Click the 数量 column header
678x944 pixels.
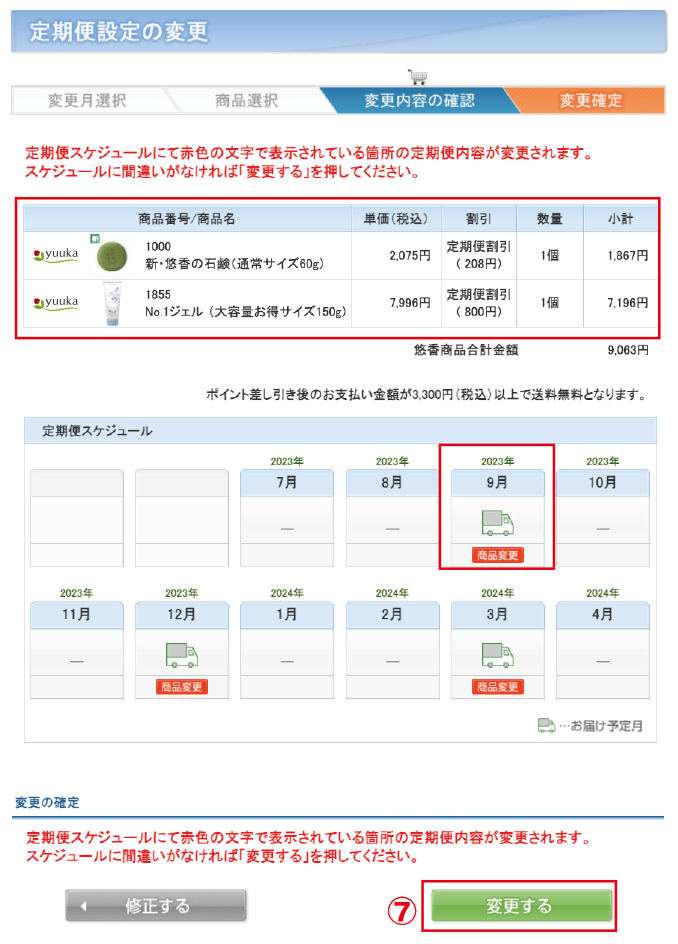(x=550, y=219)
